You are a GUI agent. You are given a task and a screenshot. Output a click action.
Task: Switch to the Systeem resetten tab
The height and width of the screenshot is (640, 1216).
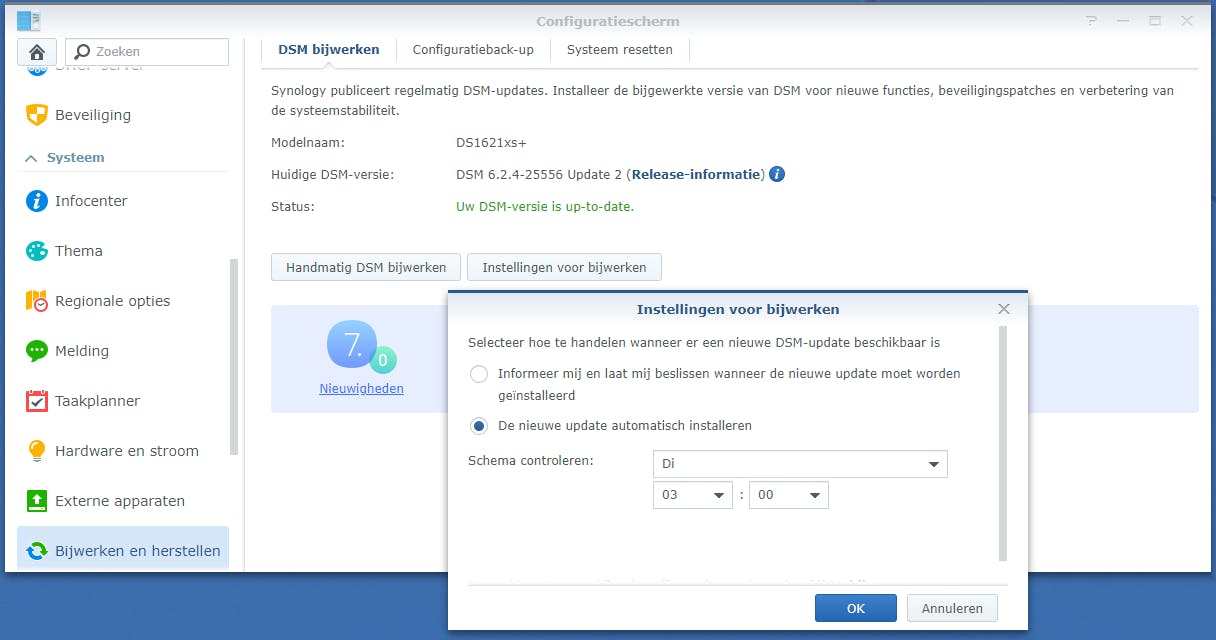[x=620, y=49]
